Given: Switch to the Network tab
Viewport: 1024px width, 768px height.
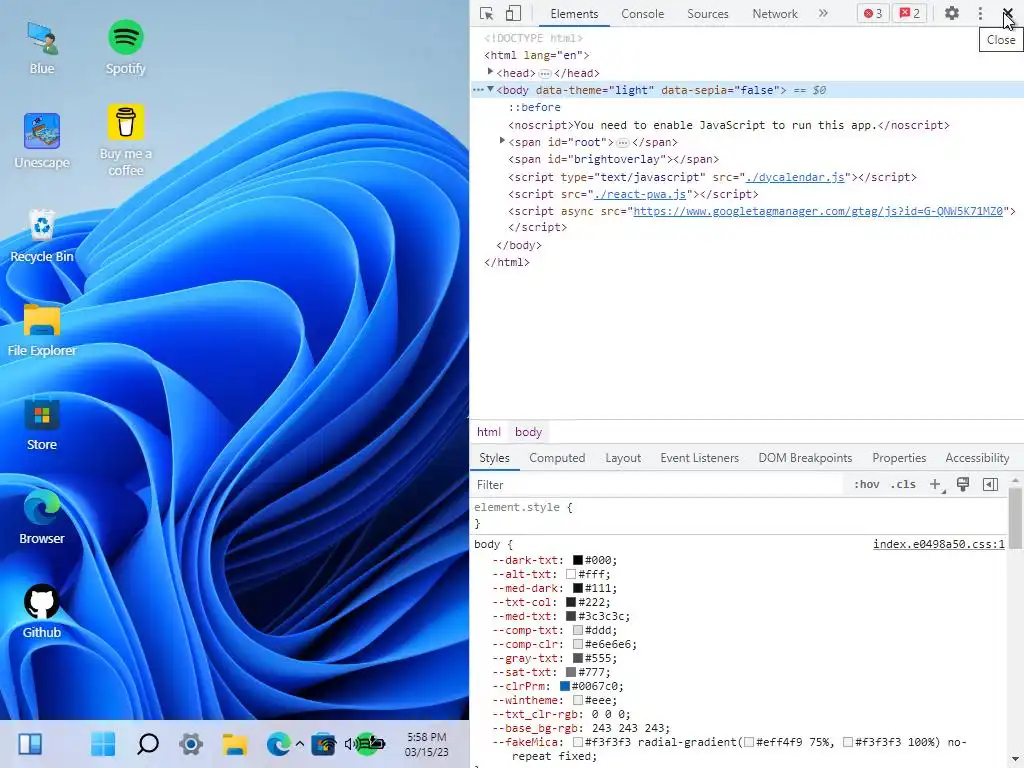Looking at the screenshot, I should 775,14.
